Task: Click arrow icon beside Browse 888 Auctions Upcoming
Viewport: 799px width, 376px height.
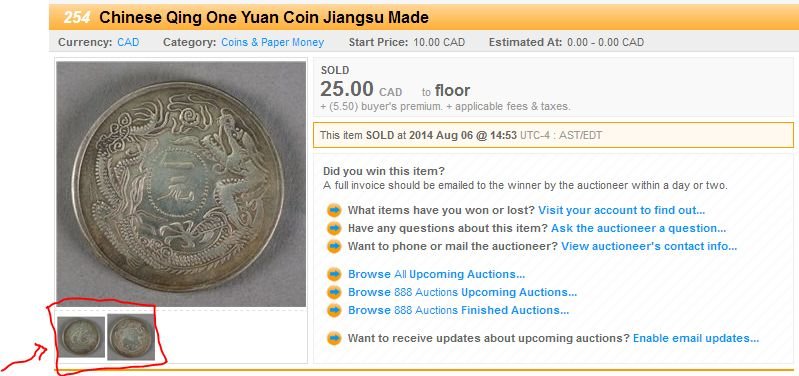Action: click(x=334, y=292)
